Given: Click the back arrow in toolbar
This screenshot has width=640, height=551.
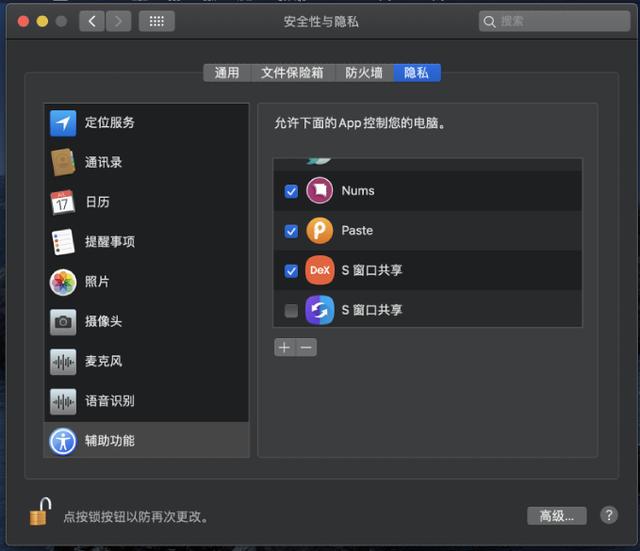Looking at the screenshot, I should coord(92,21).
